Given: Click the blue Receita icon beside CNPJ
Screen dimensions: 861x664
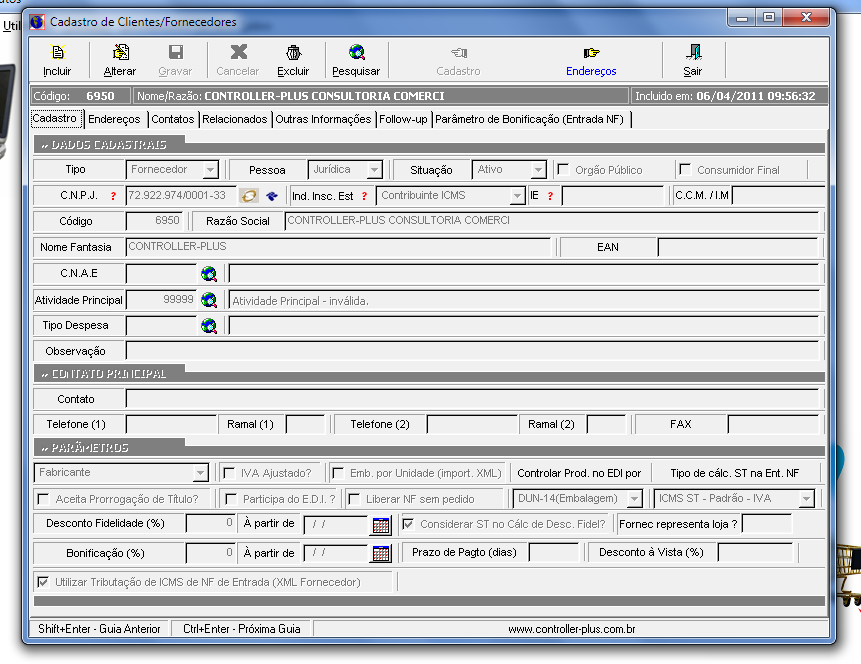Looking at the screenshot, I should (x=272, y=196).
